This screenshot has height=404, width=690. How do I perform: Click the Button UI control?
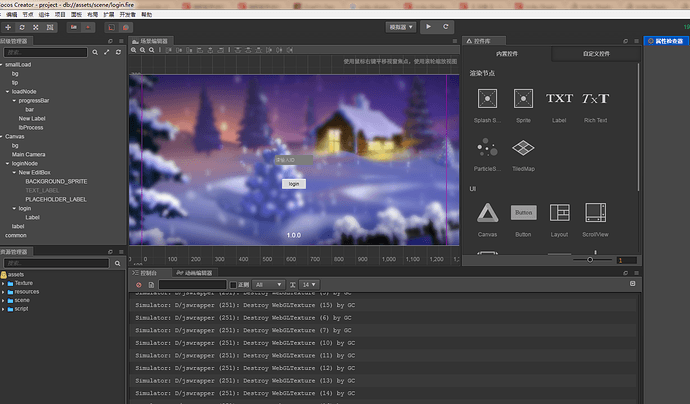[523, 213]
